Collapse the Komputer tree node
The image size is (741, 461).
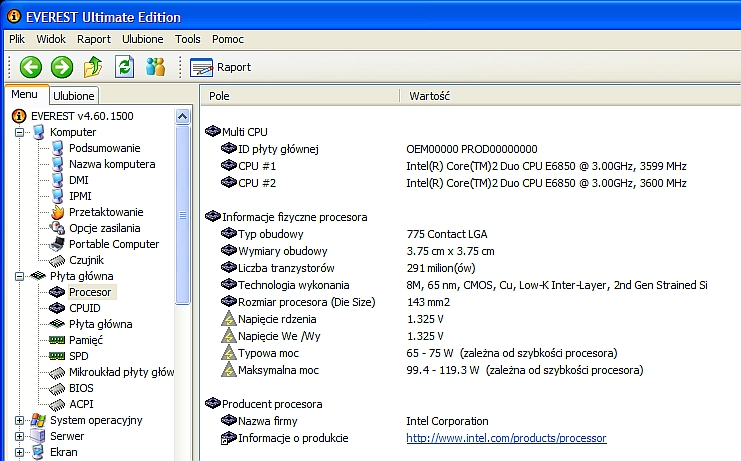point(20,132)
